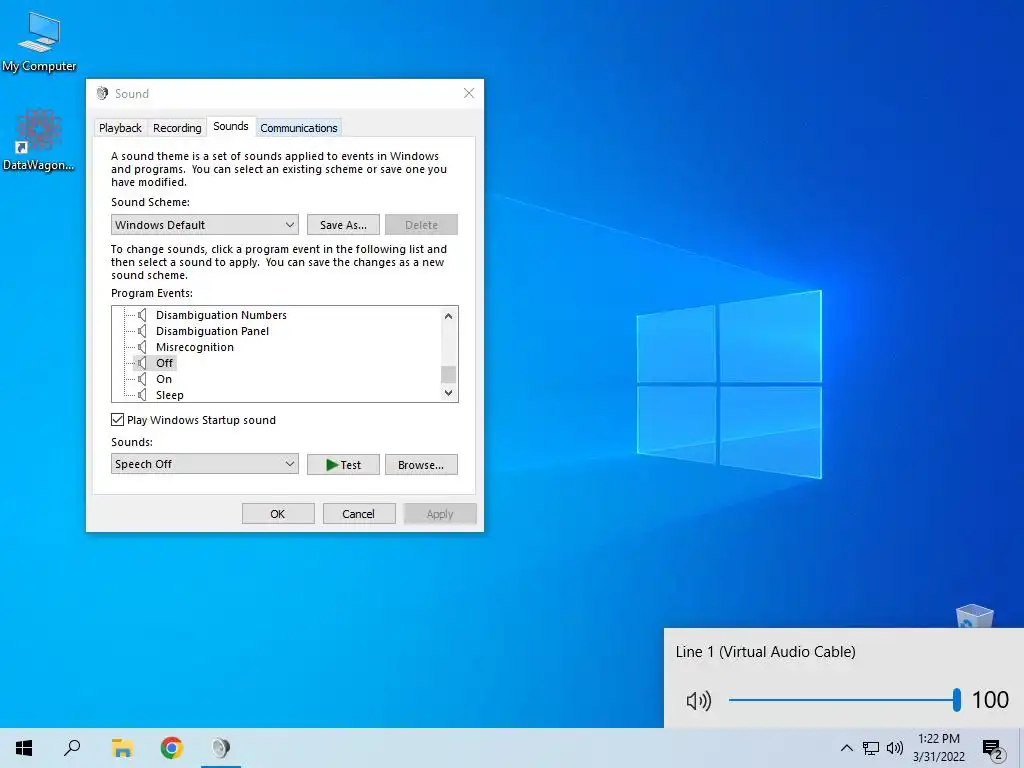The width and height of the screenshot is (1024, 768).
Task: Click the volume speaker tray icon
Action: [895, 748]
